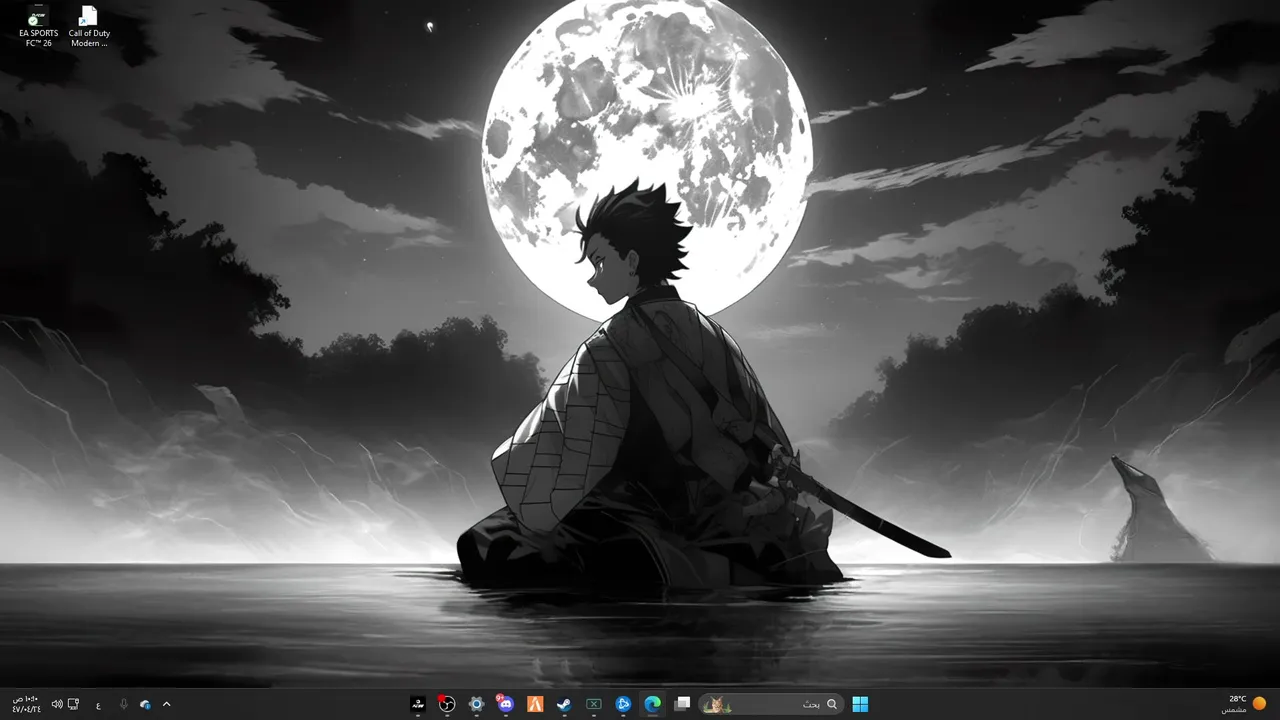Open OBS Studio from the taskbar
This screenshot has width=1280, height=720.
[447, 704]
